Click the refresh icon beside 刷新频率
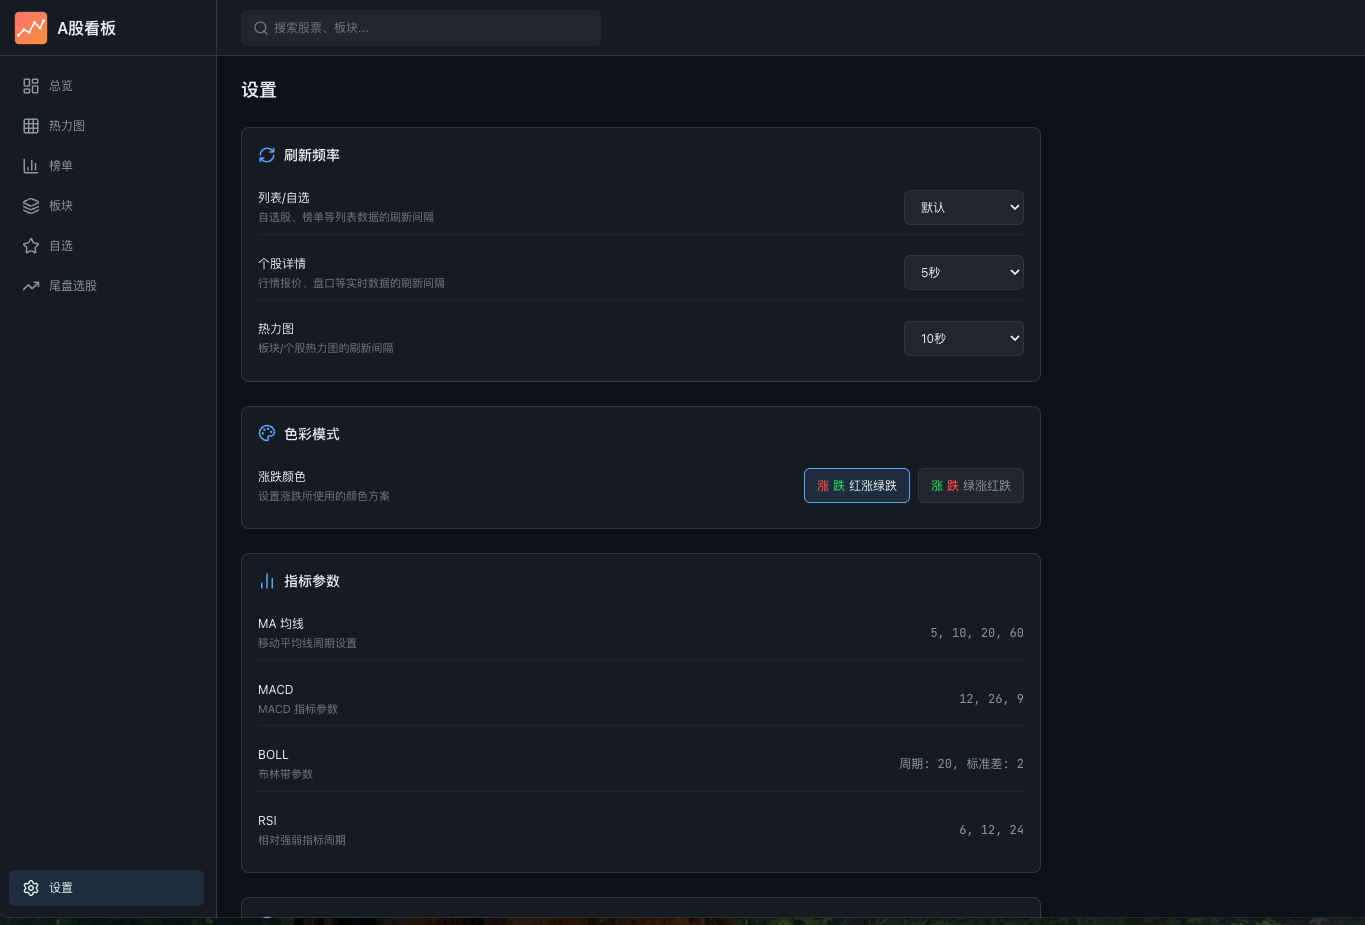The image size is (1365, 925). point(266,155)
